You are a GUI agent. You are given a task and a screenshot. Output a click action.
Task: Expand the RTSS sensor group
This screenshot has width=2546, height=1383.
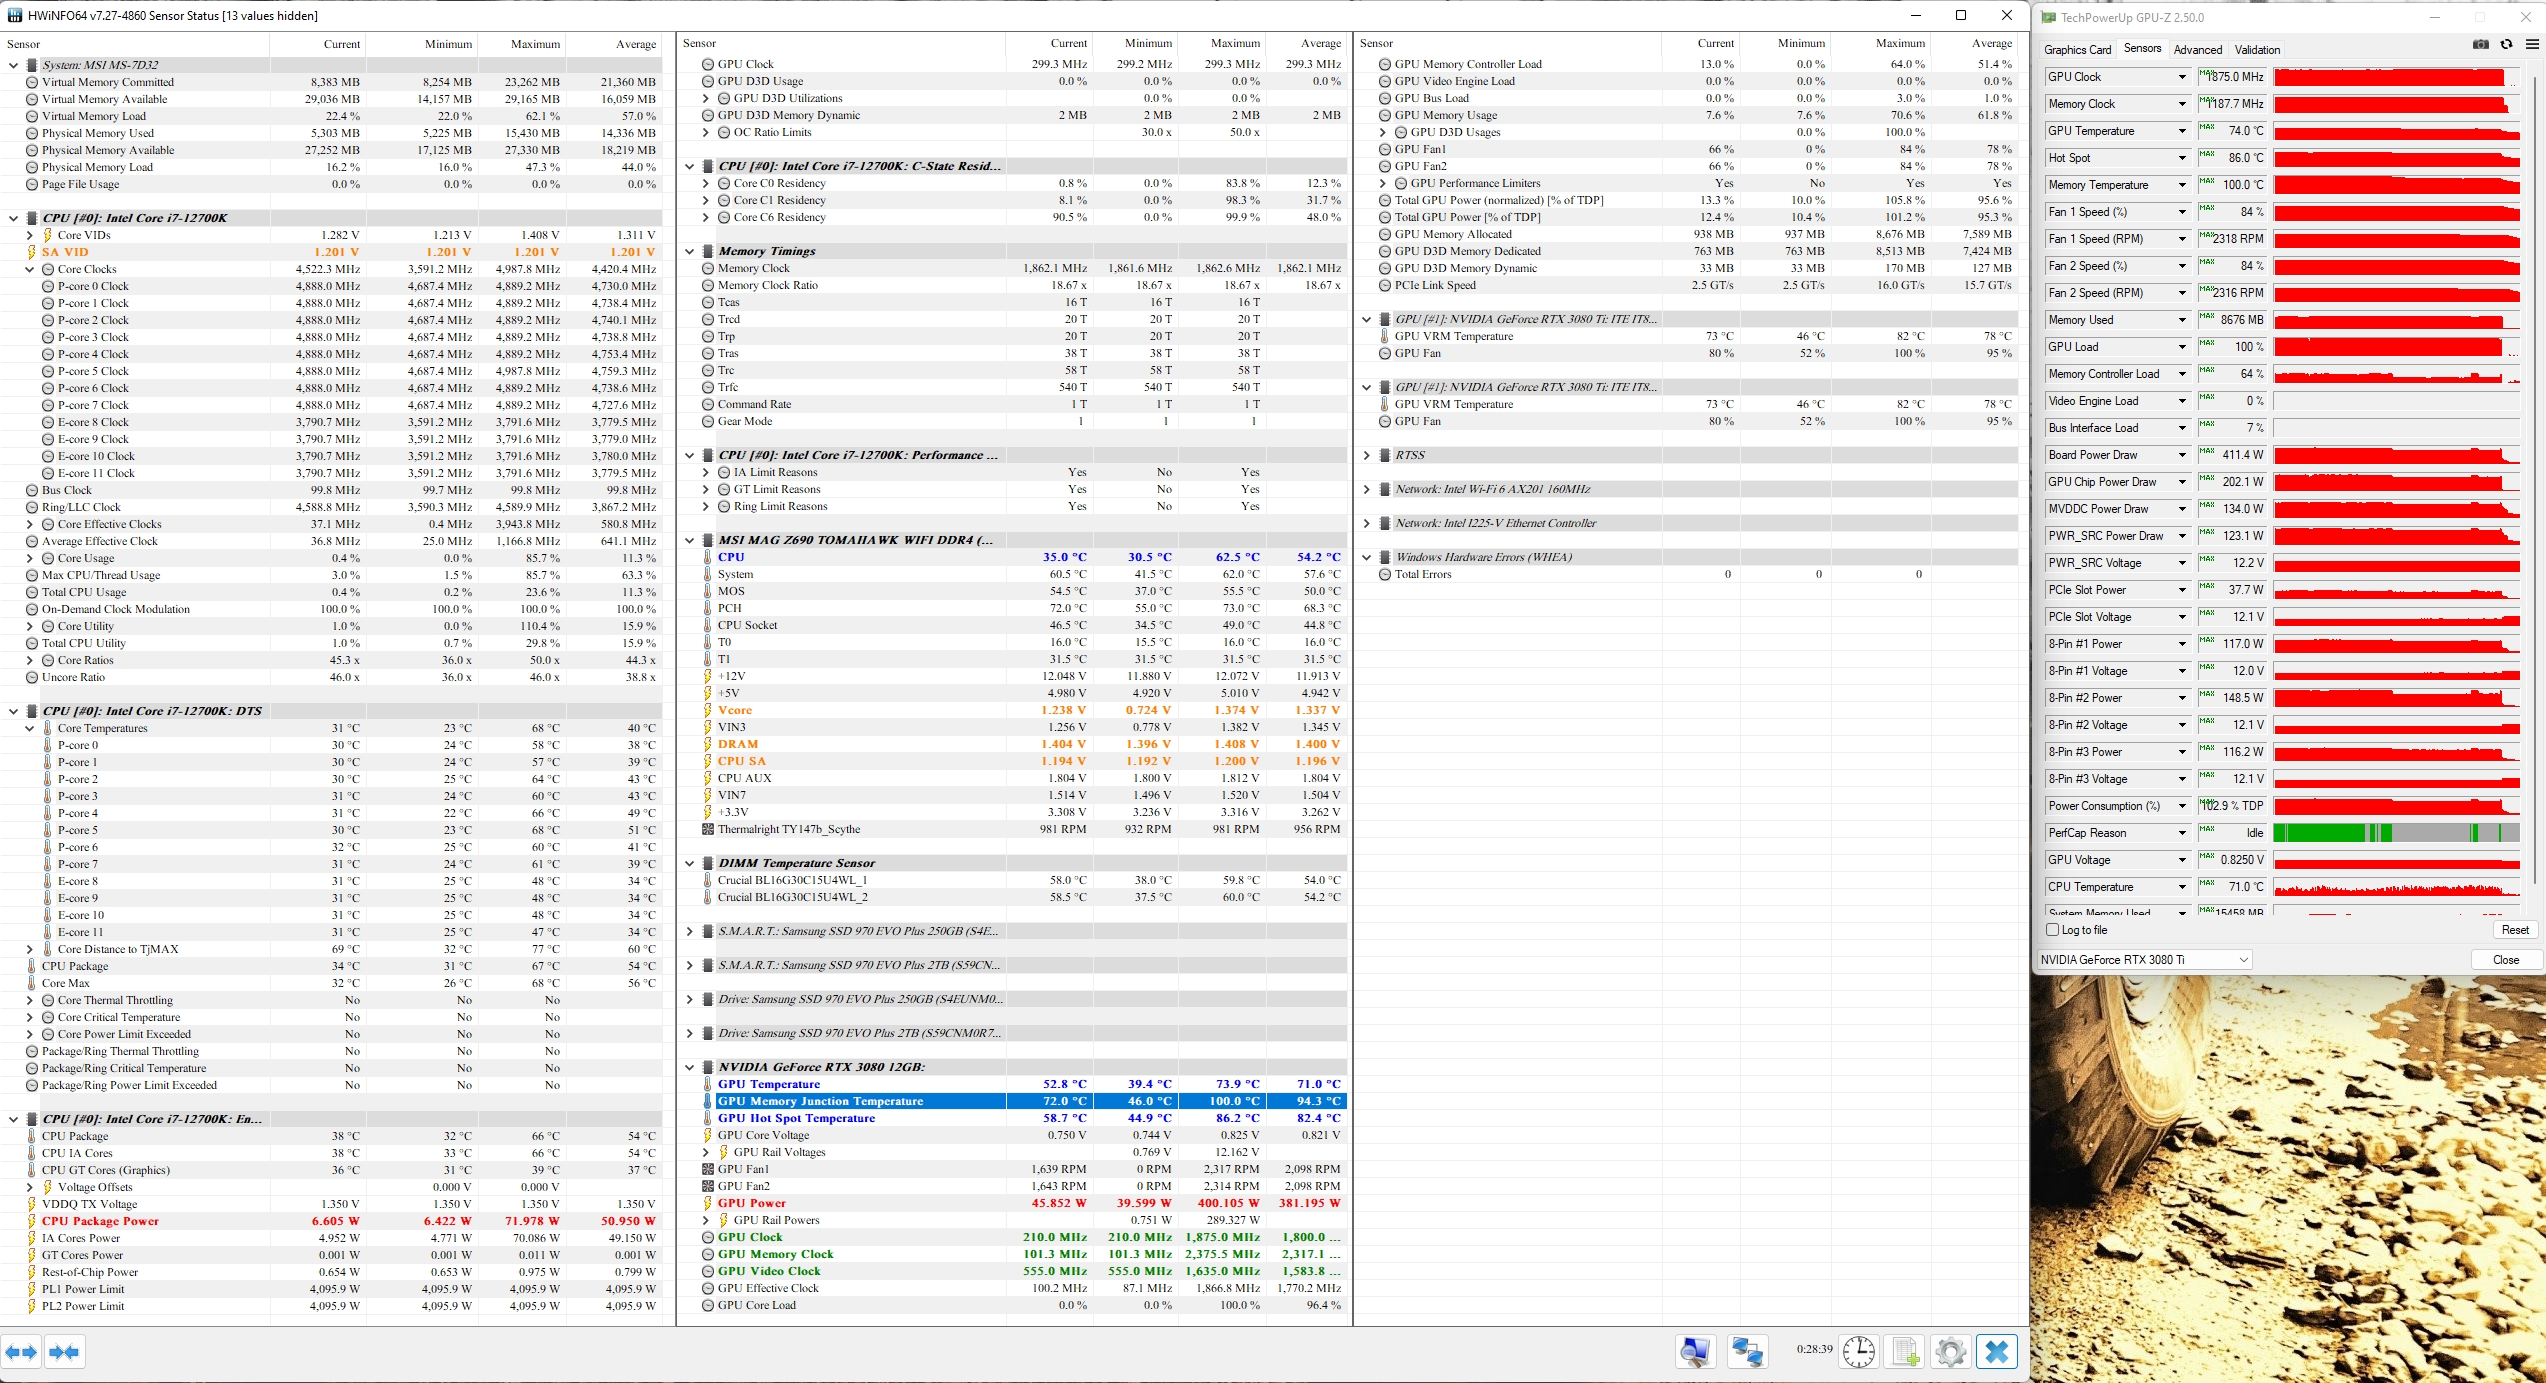[1367, 455]
